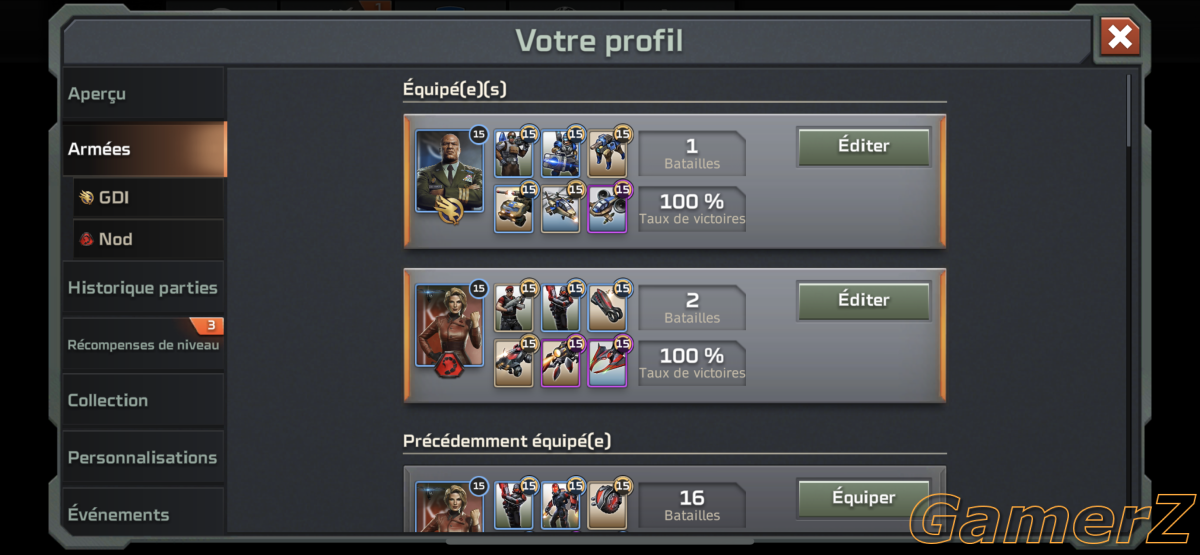Open the Personnalisations tab
Screen dimensions: 1200x555
(144, 457)
